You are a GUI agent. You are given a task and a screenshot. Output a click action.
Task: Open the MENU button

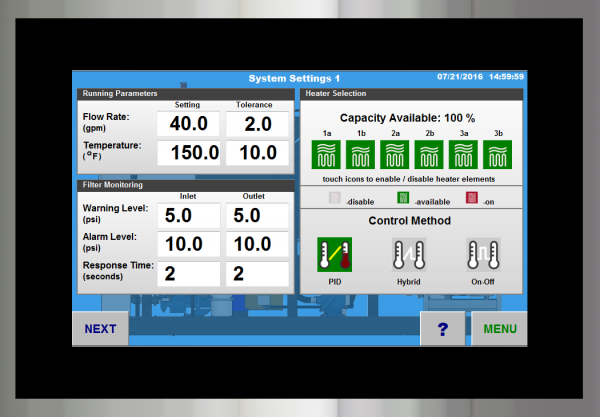coord(499,328)
